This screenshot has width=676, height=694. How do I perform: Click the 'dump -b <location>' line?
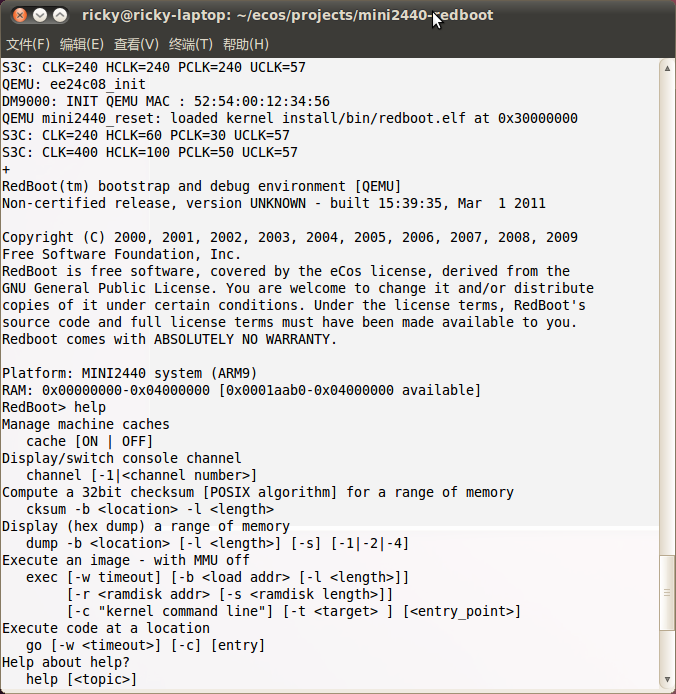pos(217,543)
